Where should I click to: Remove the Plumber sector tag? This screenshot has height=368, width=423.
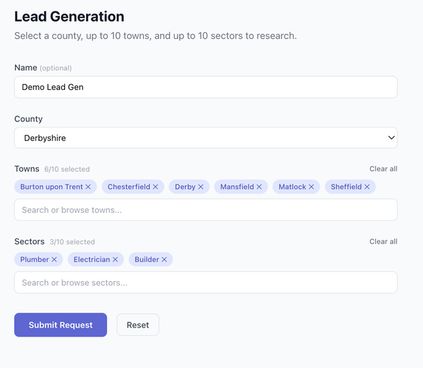pyautogui.click(x=54, y=259)
